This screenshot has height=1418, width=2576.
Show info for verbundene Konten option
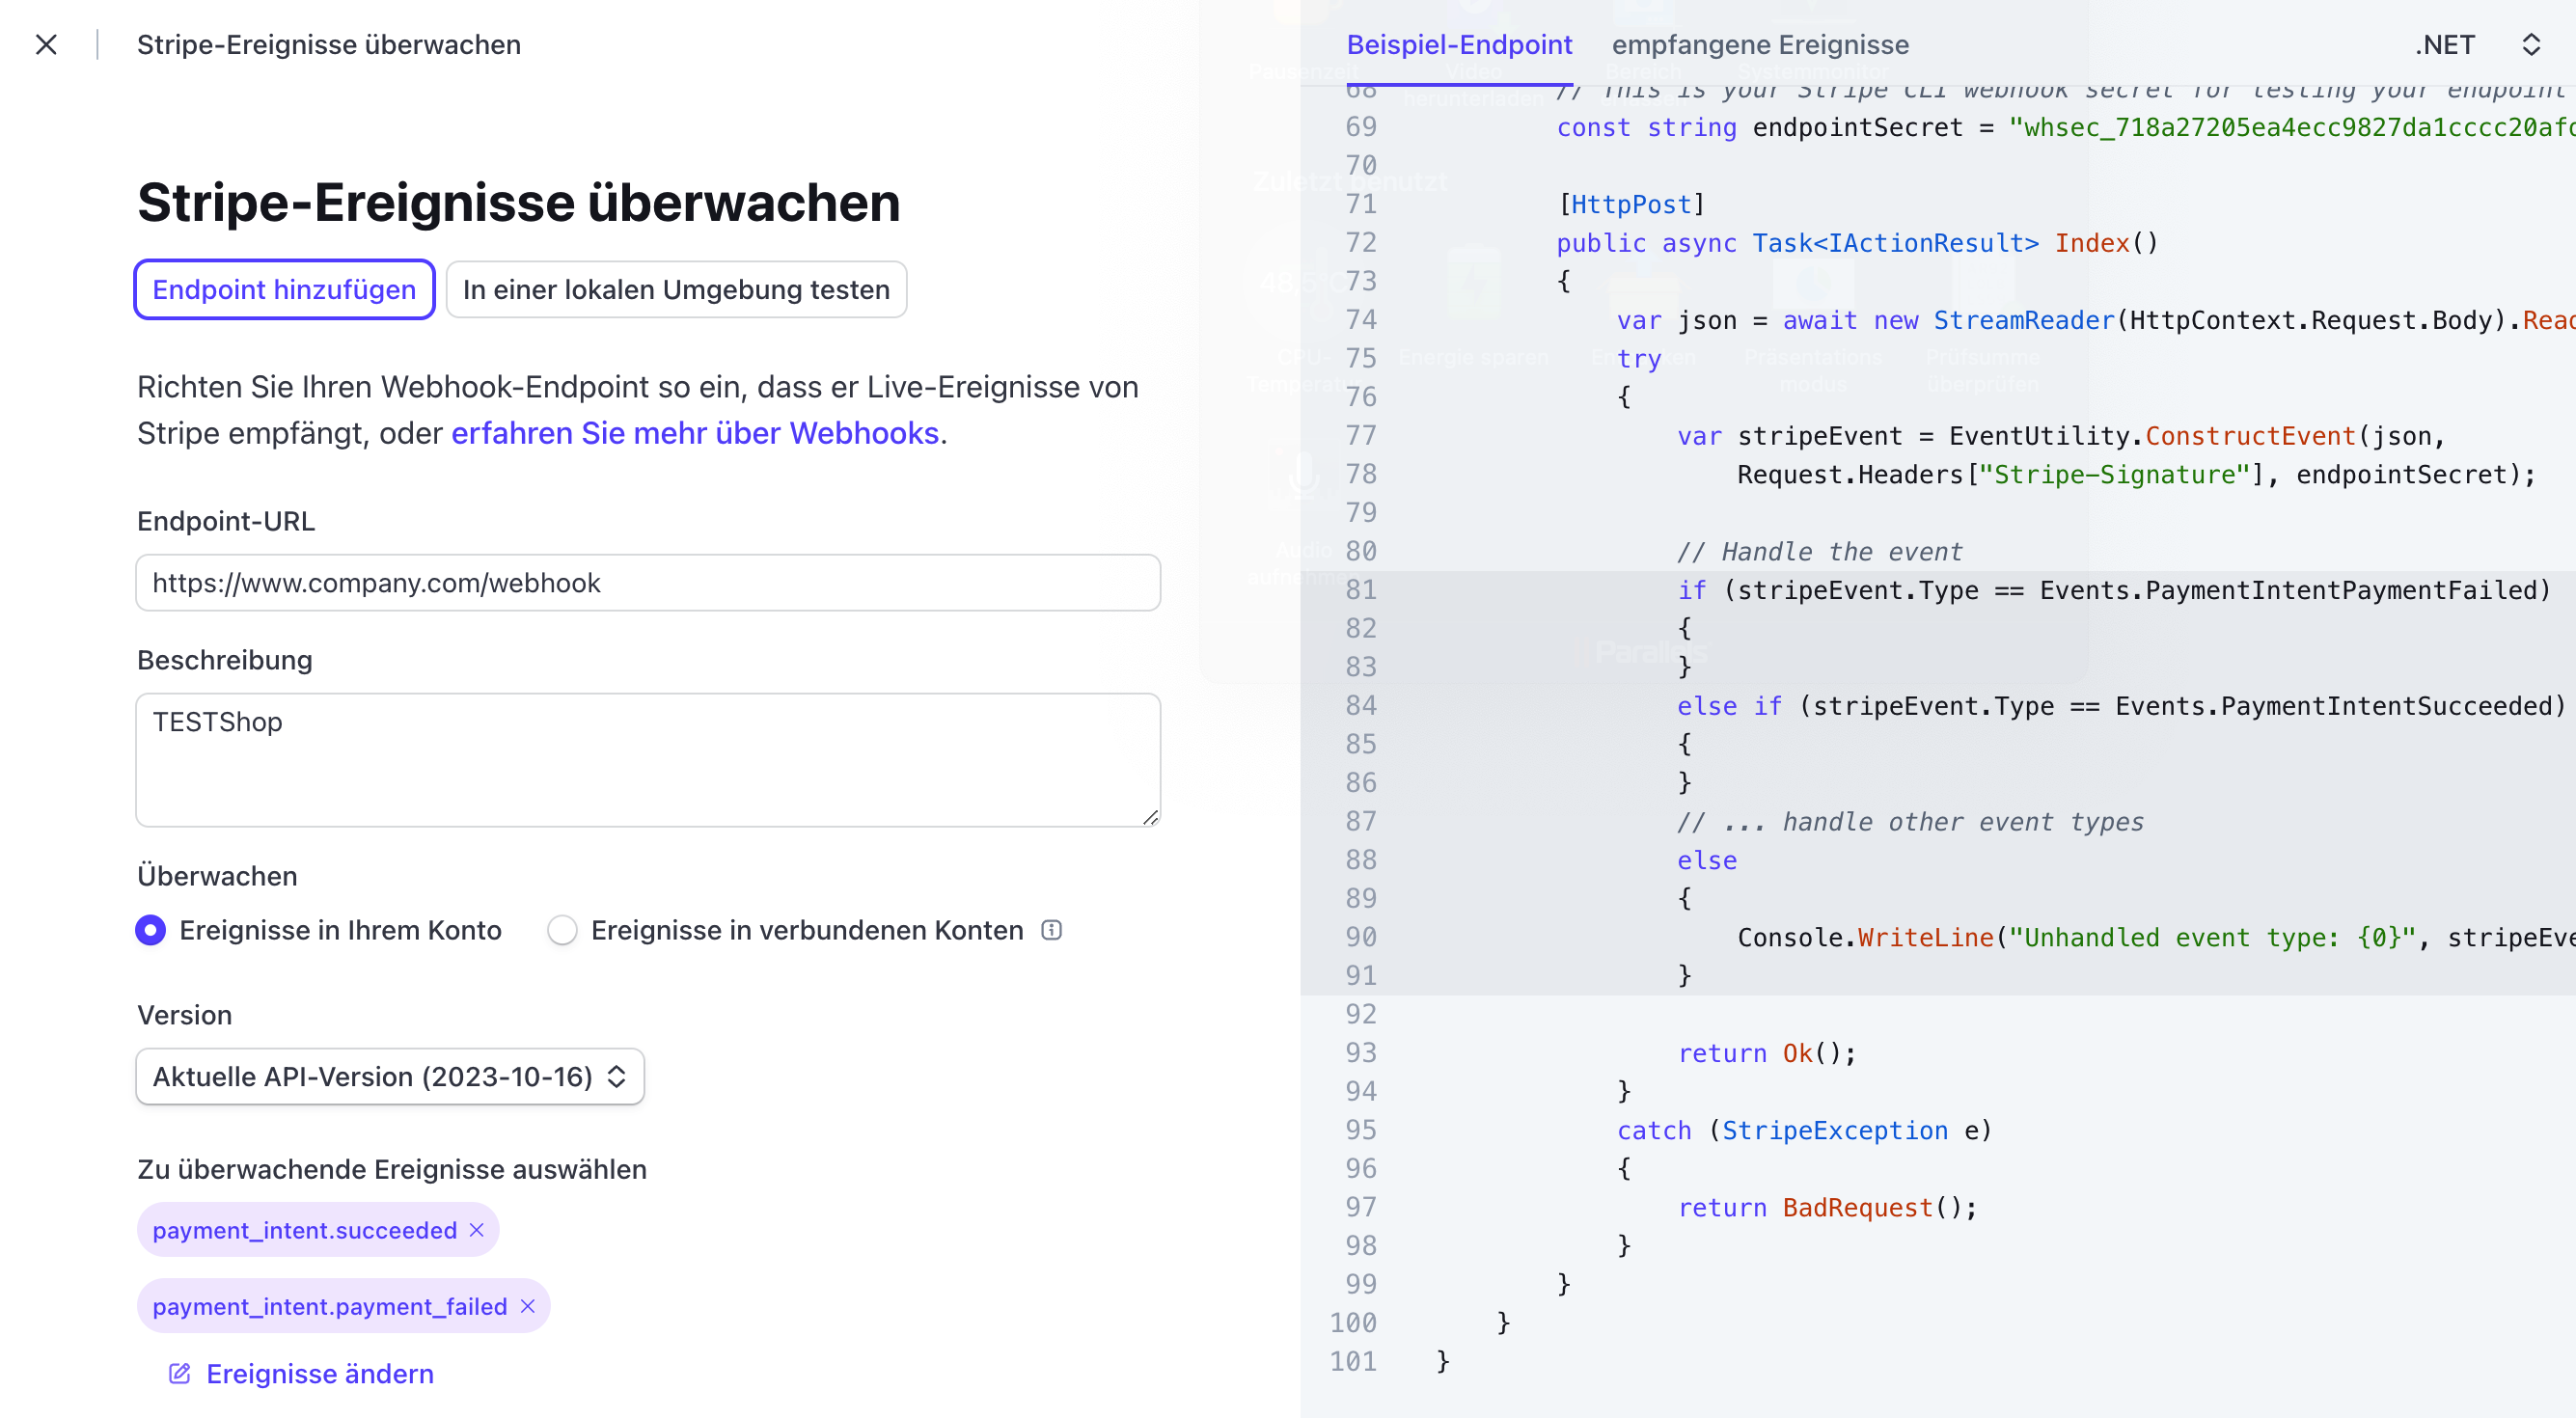coord(1051,930)
